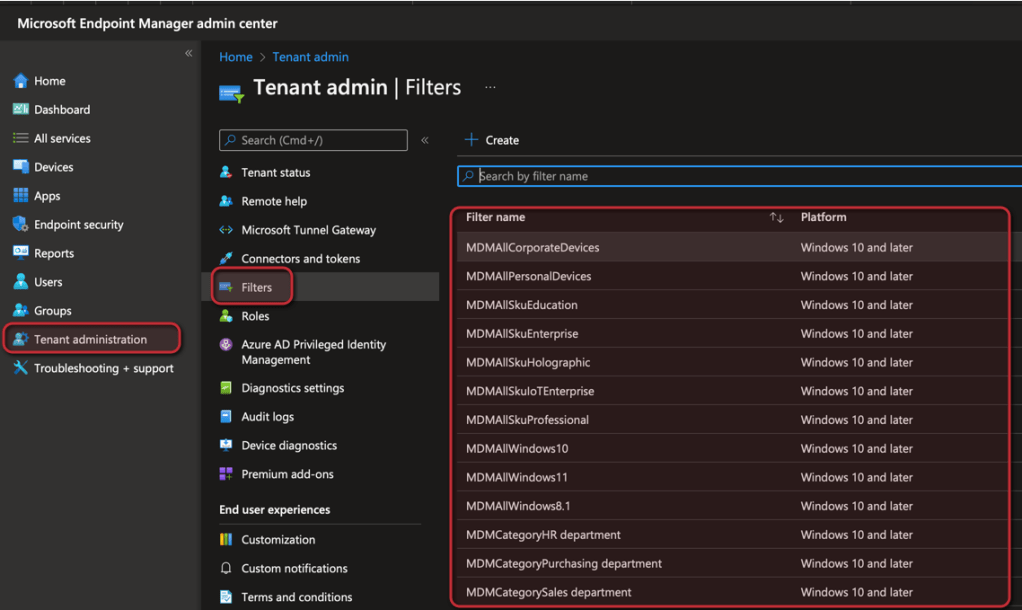The height and width of the screenshot is (610, 1022).
Task: Open Tenant administration in the sidebar
Action: [x=90, y=340]
